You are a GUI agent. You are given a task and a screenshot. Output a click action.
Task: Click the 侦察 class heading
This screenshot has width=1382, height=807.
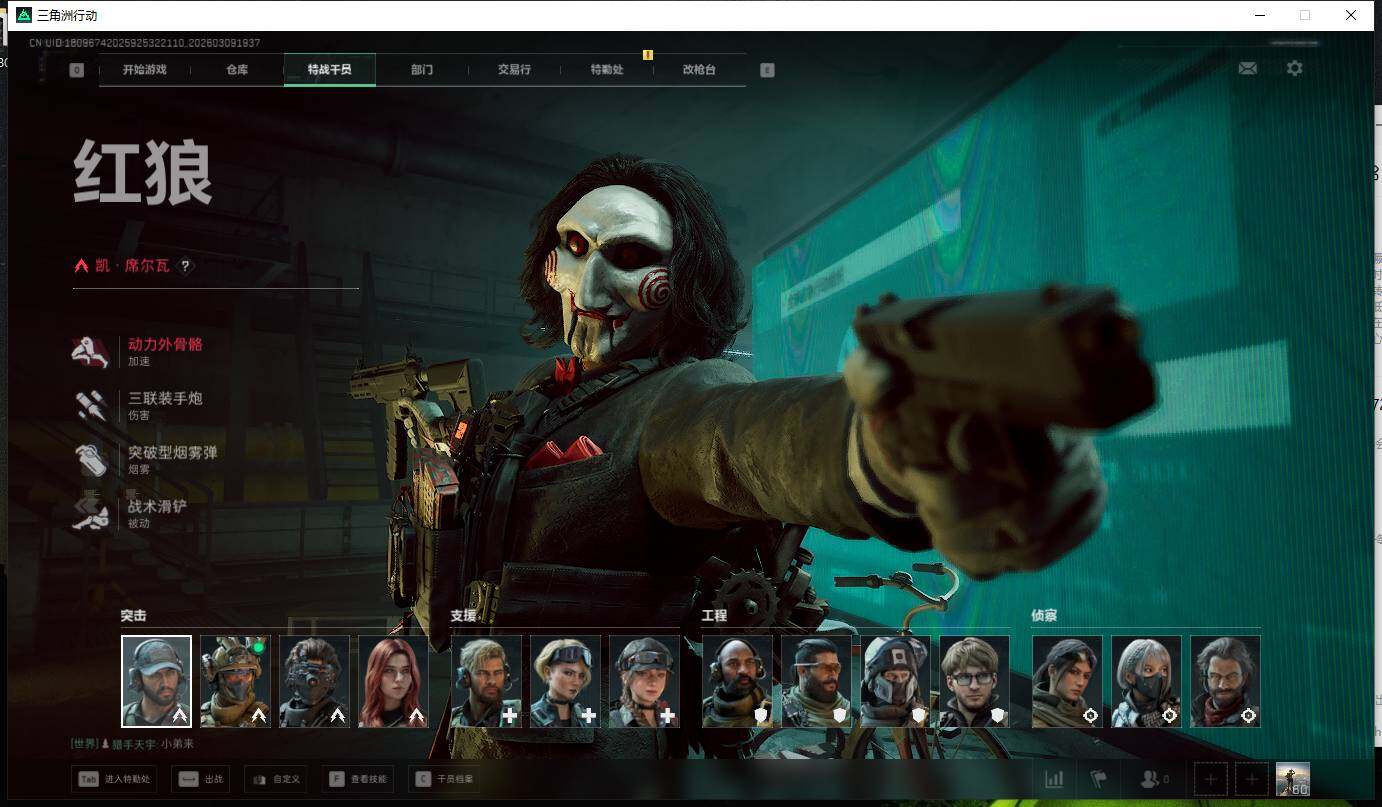pos(1044,616)
